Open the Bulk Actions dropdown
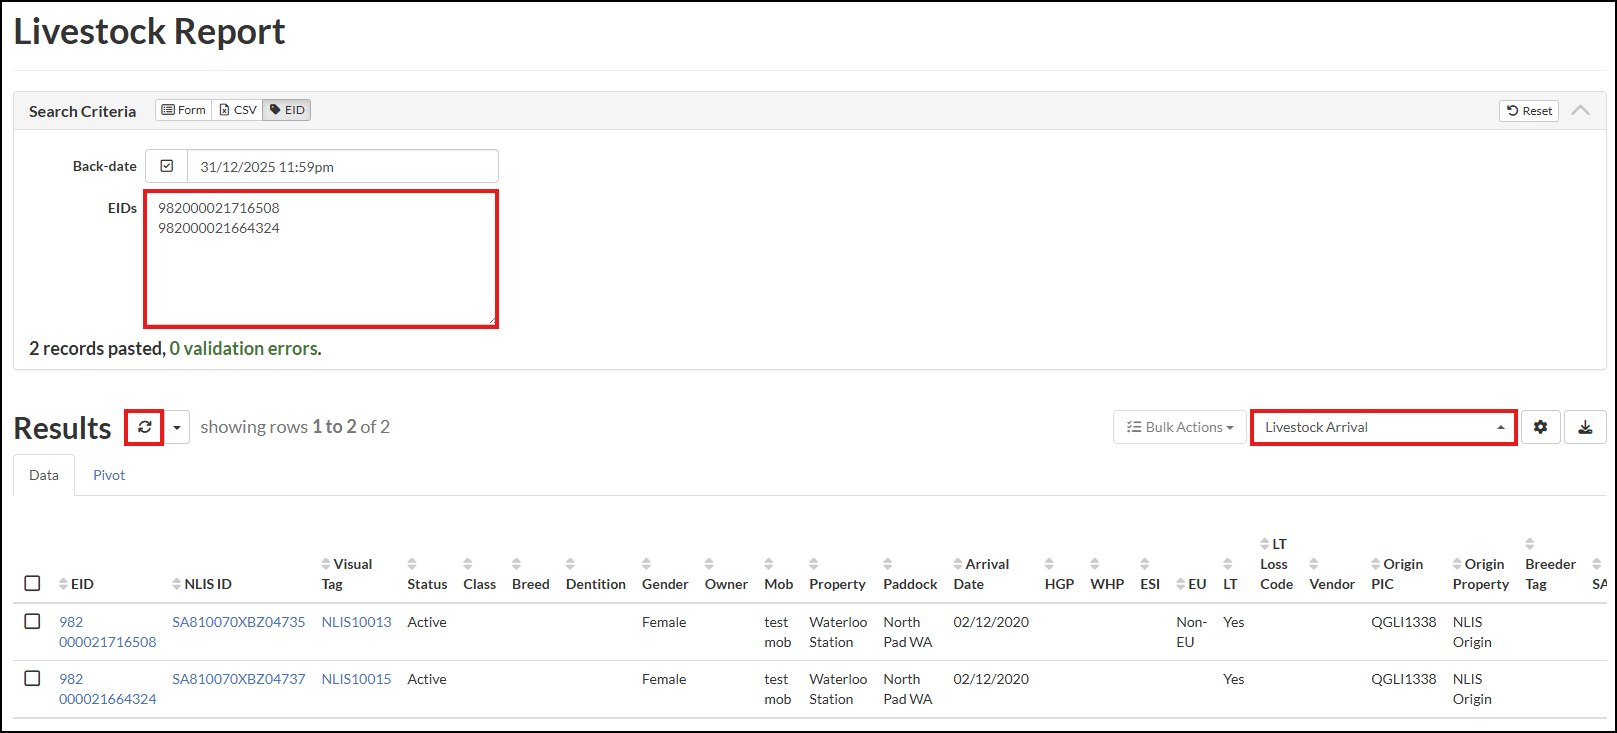This screenshot has width=1617, height=733. coord(1180,427)
